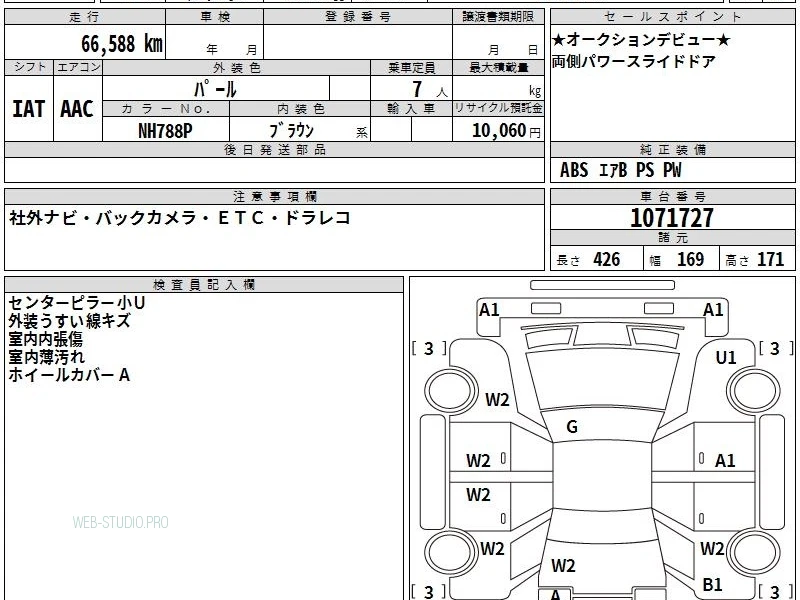The width and height of the screenshot is (800, 600).
Task: Select the セールスポイント header
Action: point(672,17)
